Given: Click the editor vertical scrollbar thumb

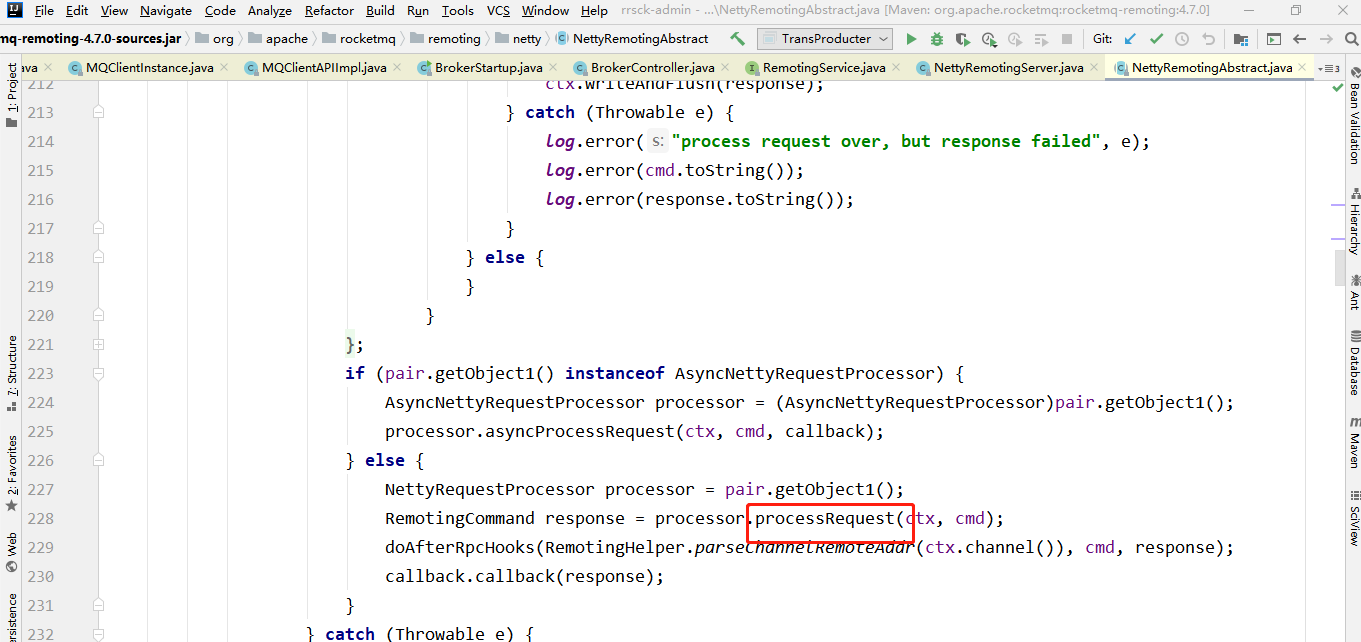Looking at the screenshot, I should (x=1340, y=267).
